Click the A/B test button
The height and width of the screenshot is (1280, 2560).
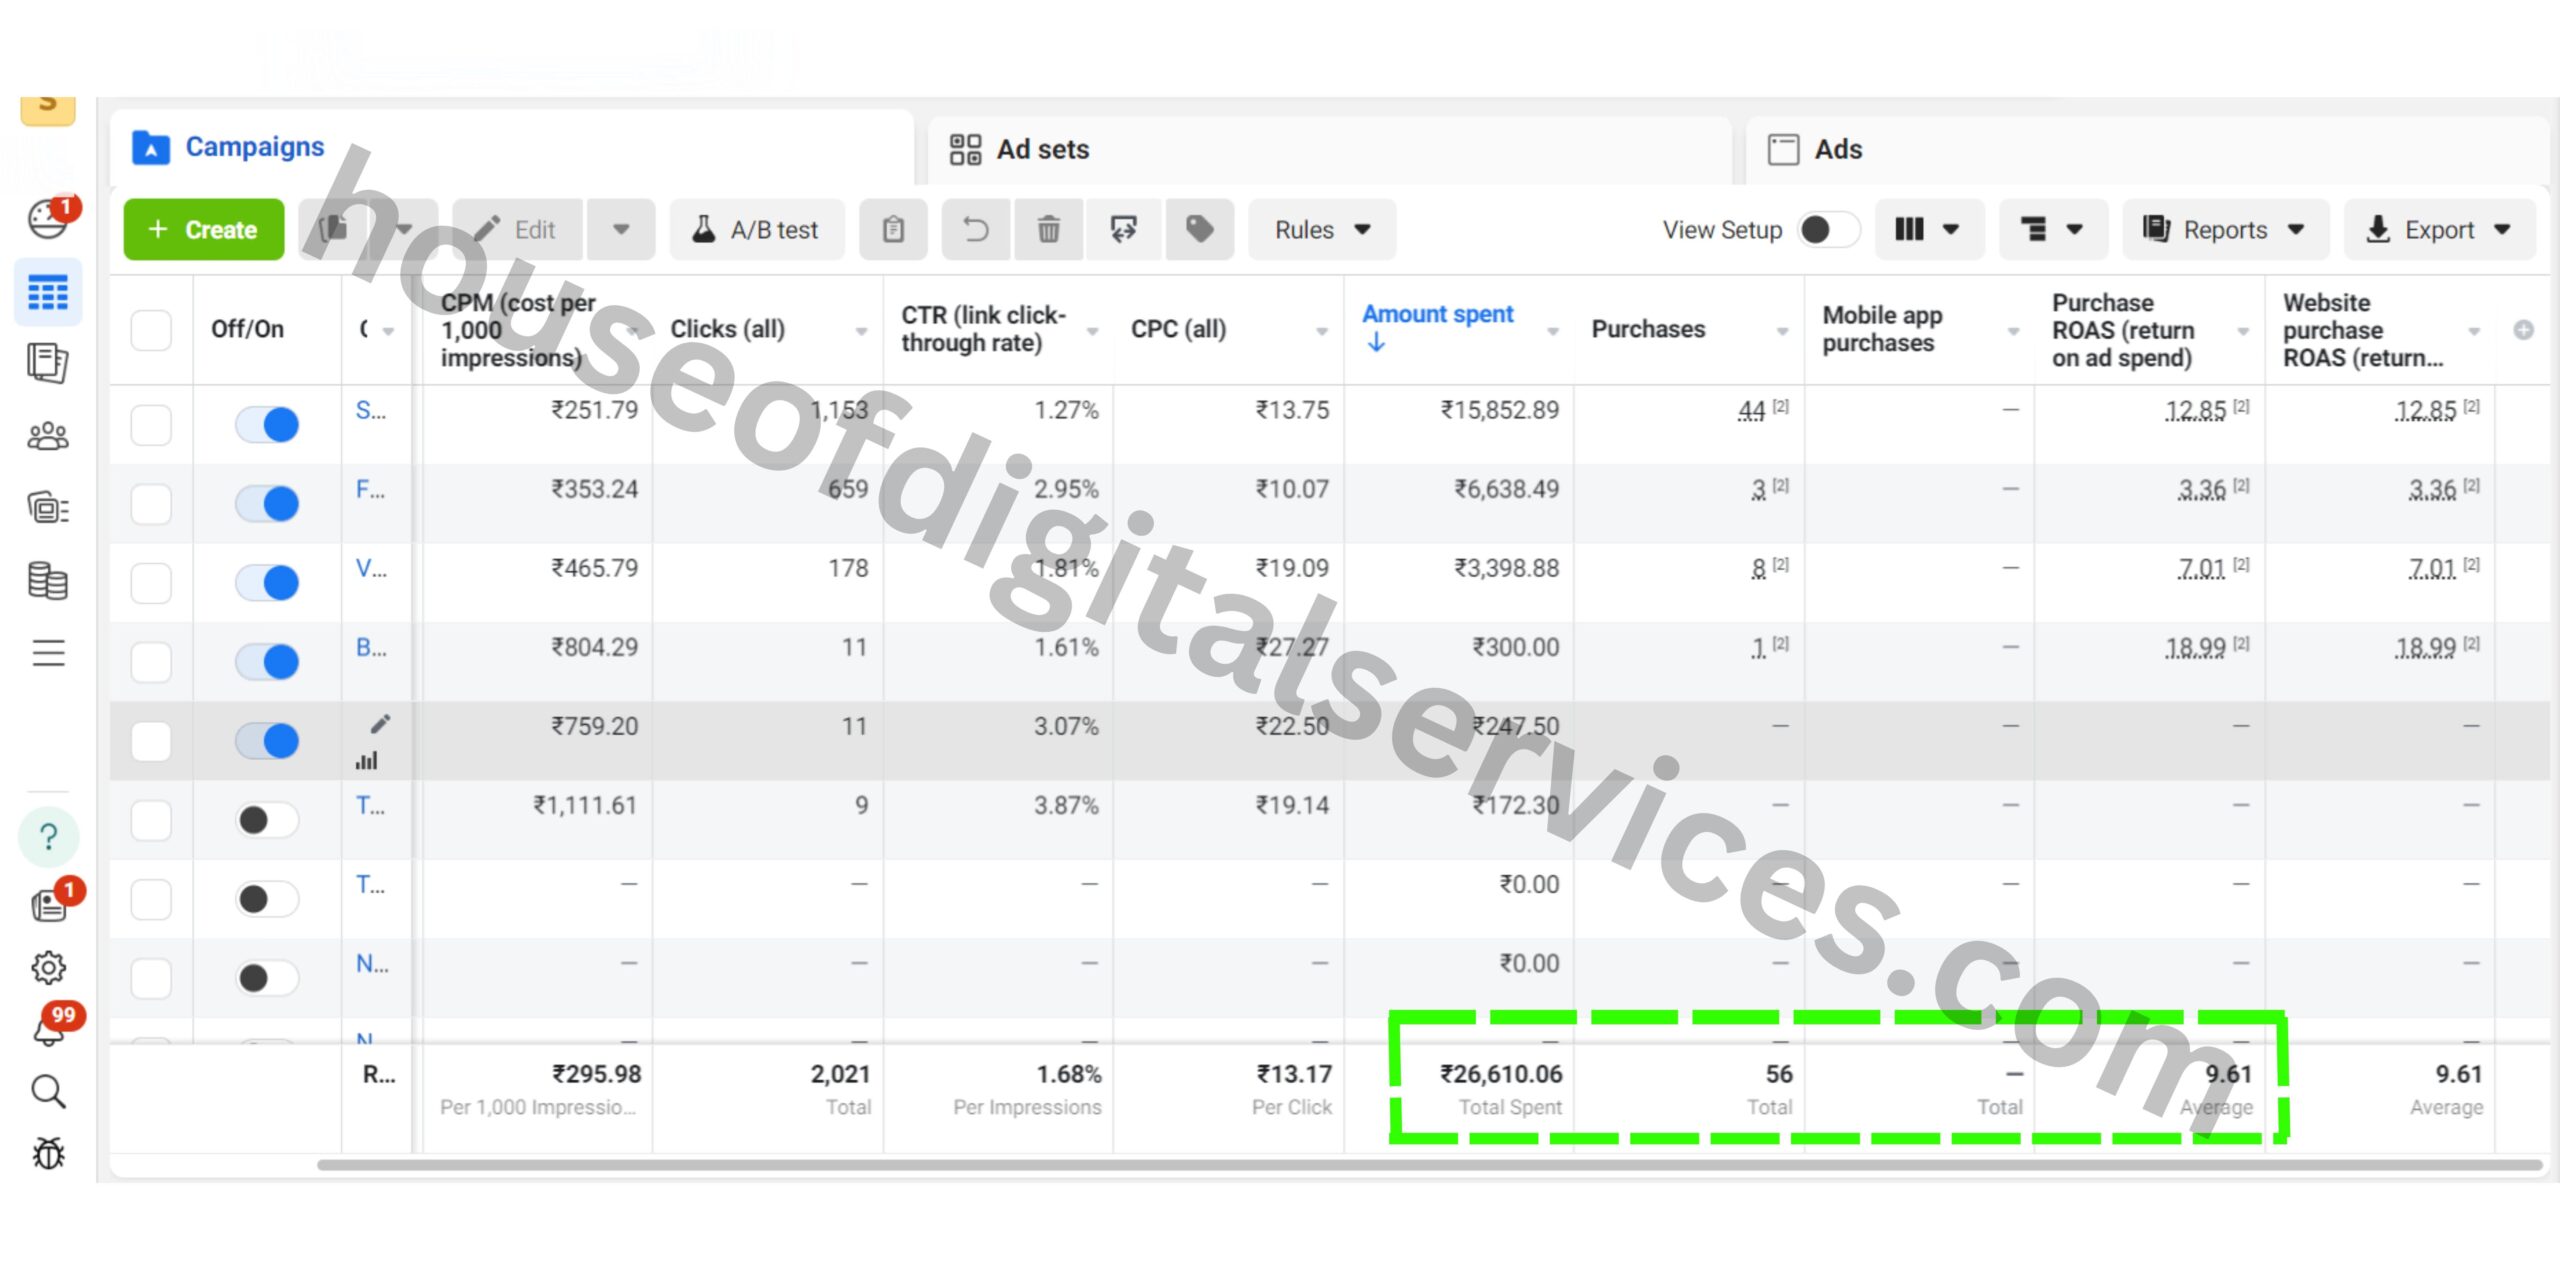coord(756,230)
